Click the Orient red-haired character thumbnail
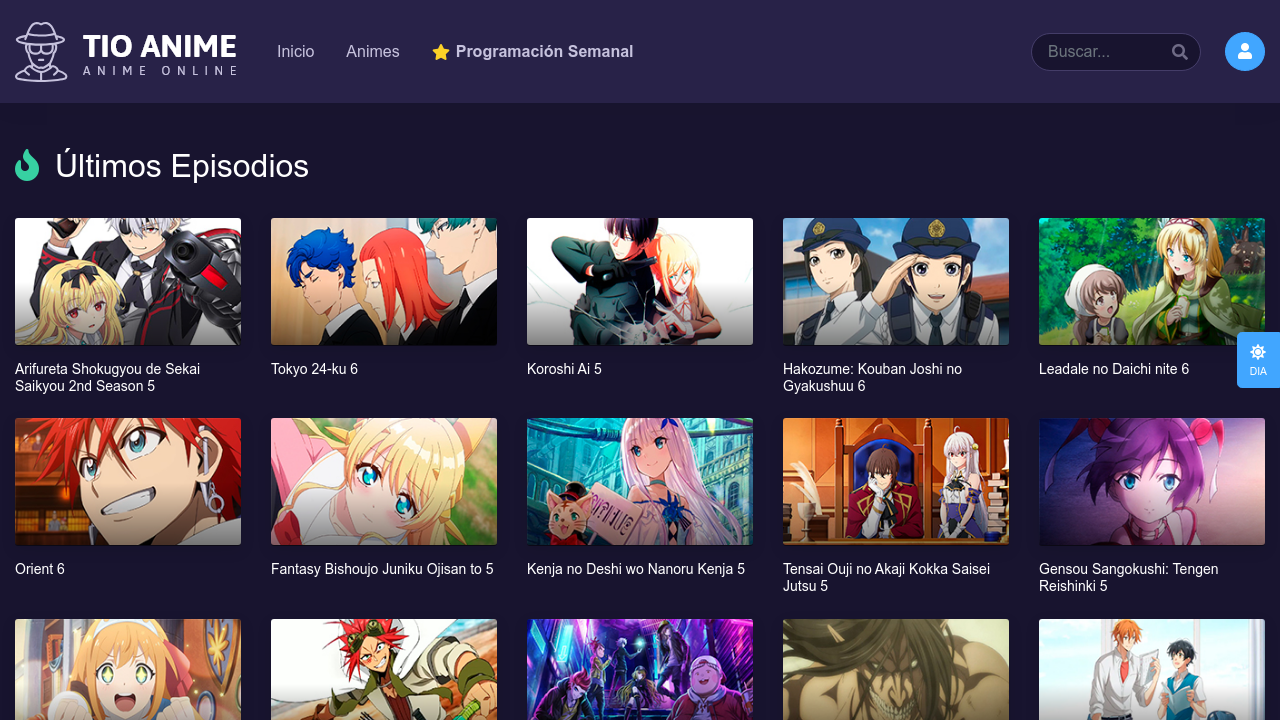Viewport: 1280px width, 720px height. 128,482
